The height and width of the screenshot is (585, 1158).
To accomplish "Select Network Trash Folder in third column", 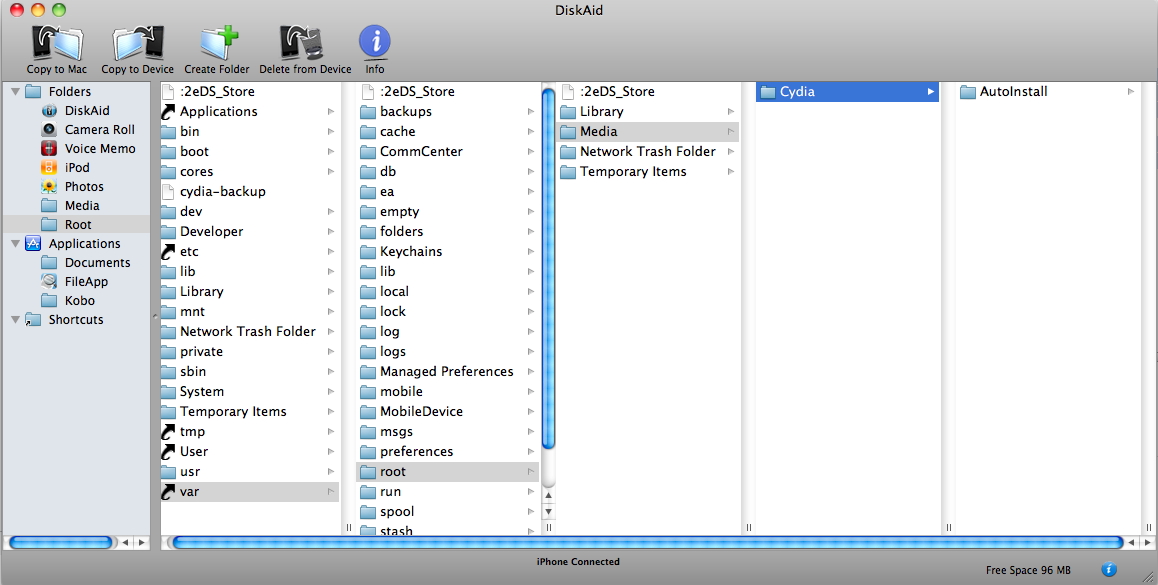I will click(x=648, y=151).
